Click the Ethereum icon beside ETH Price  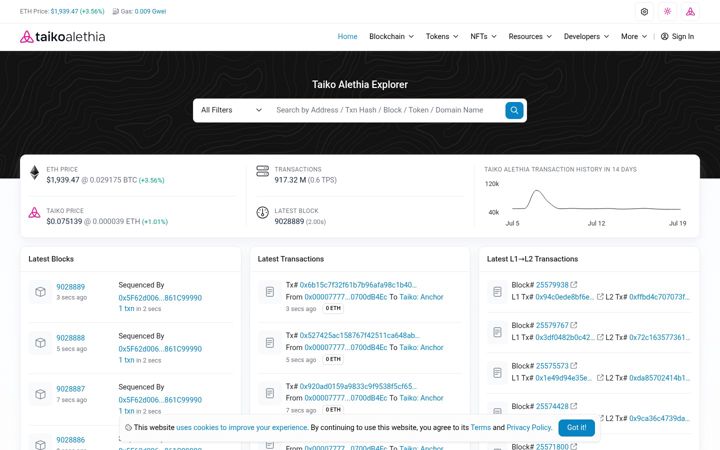click(x=34, y=173)
